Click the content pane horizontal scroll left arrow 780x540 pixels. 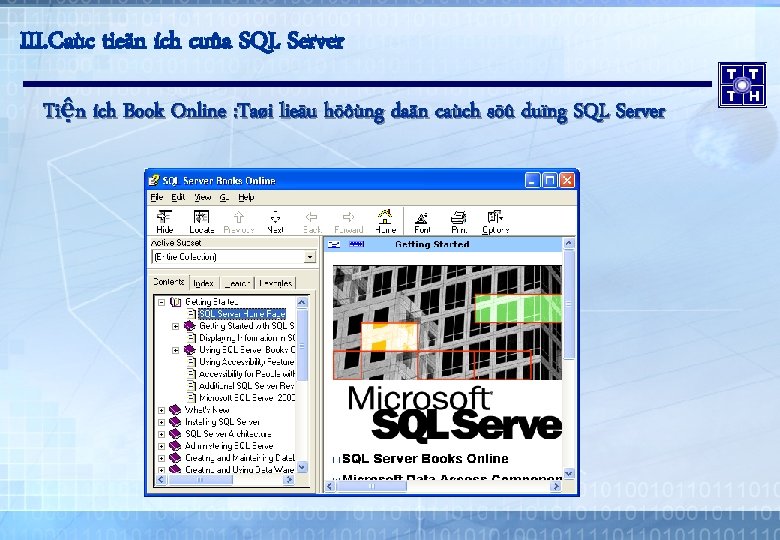(330, 486)
